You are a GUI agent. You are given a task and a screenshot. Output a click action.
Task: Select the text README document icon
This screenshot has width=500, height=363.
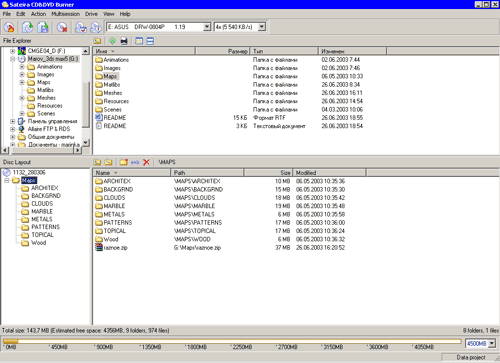pyautogui.click(x=99, y=126)
